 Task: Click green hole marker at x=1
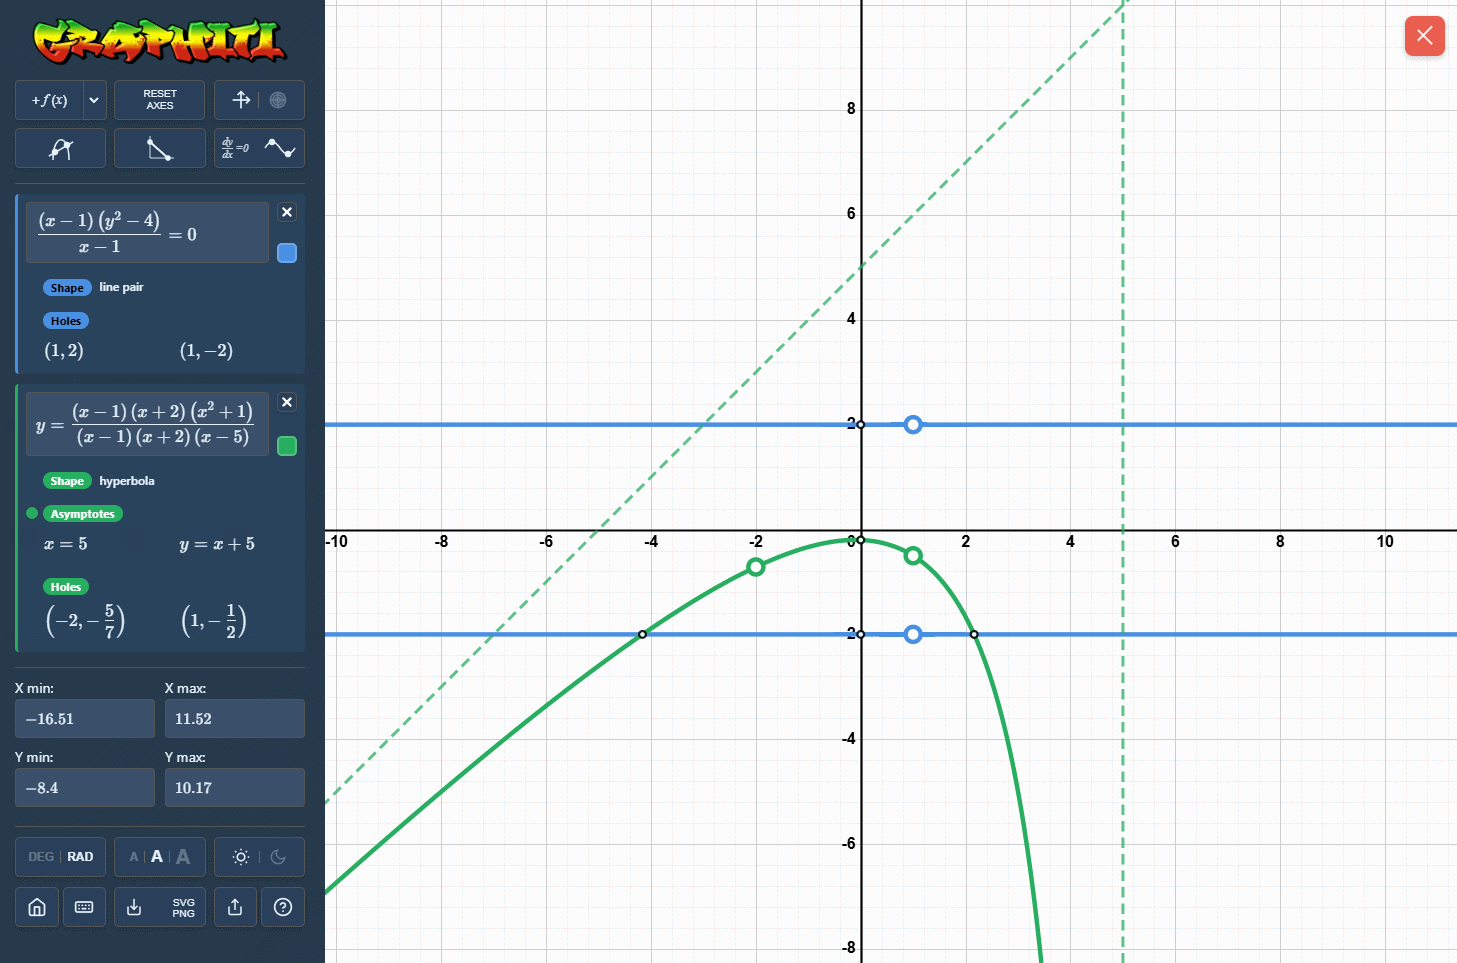(913, 555)
